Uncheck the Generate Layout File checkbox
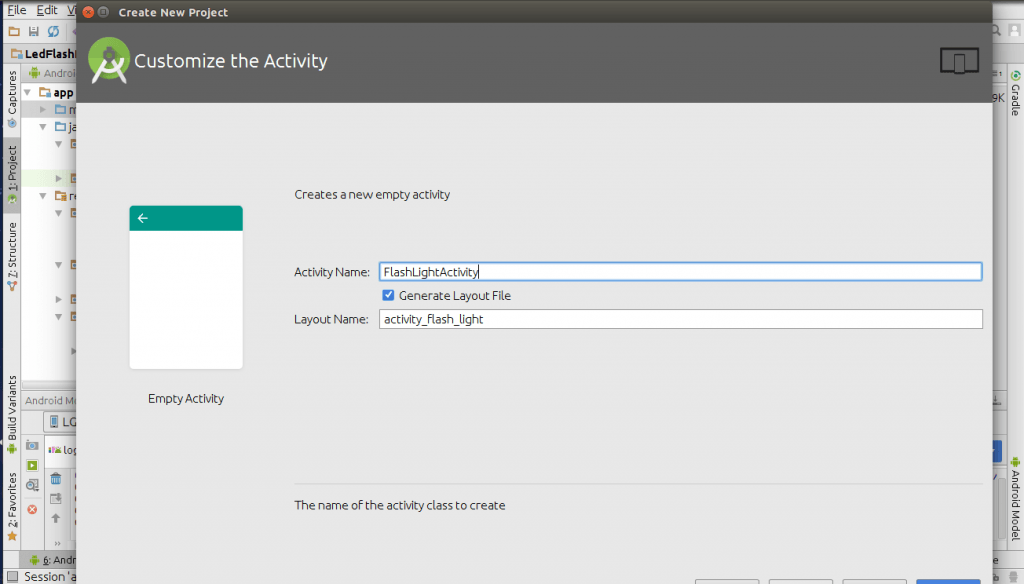1024x584 pixels. click(x=389, y=295)
